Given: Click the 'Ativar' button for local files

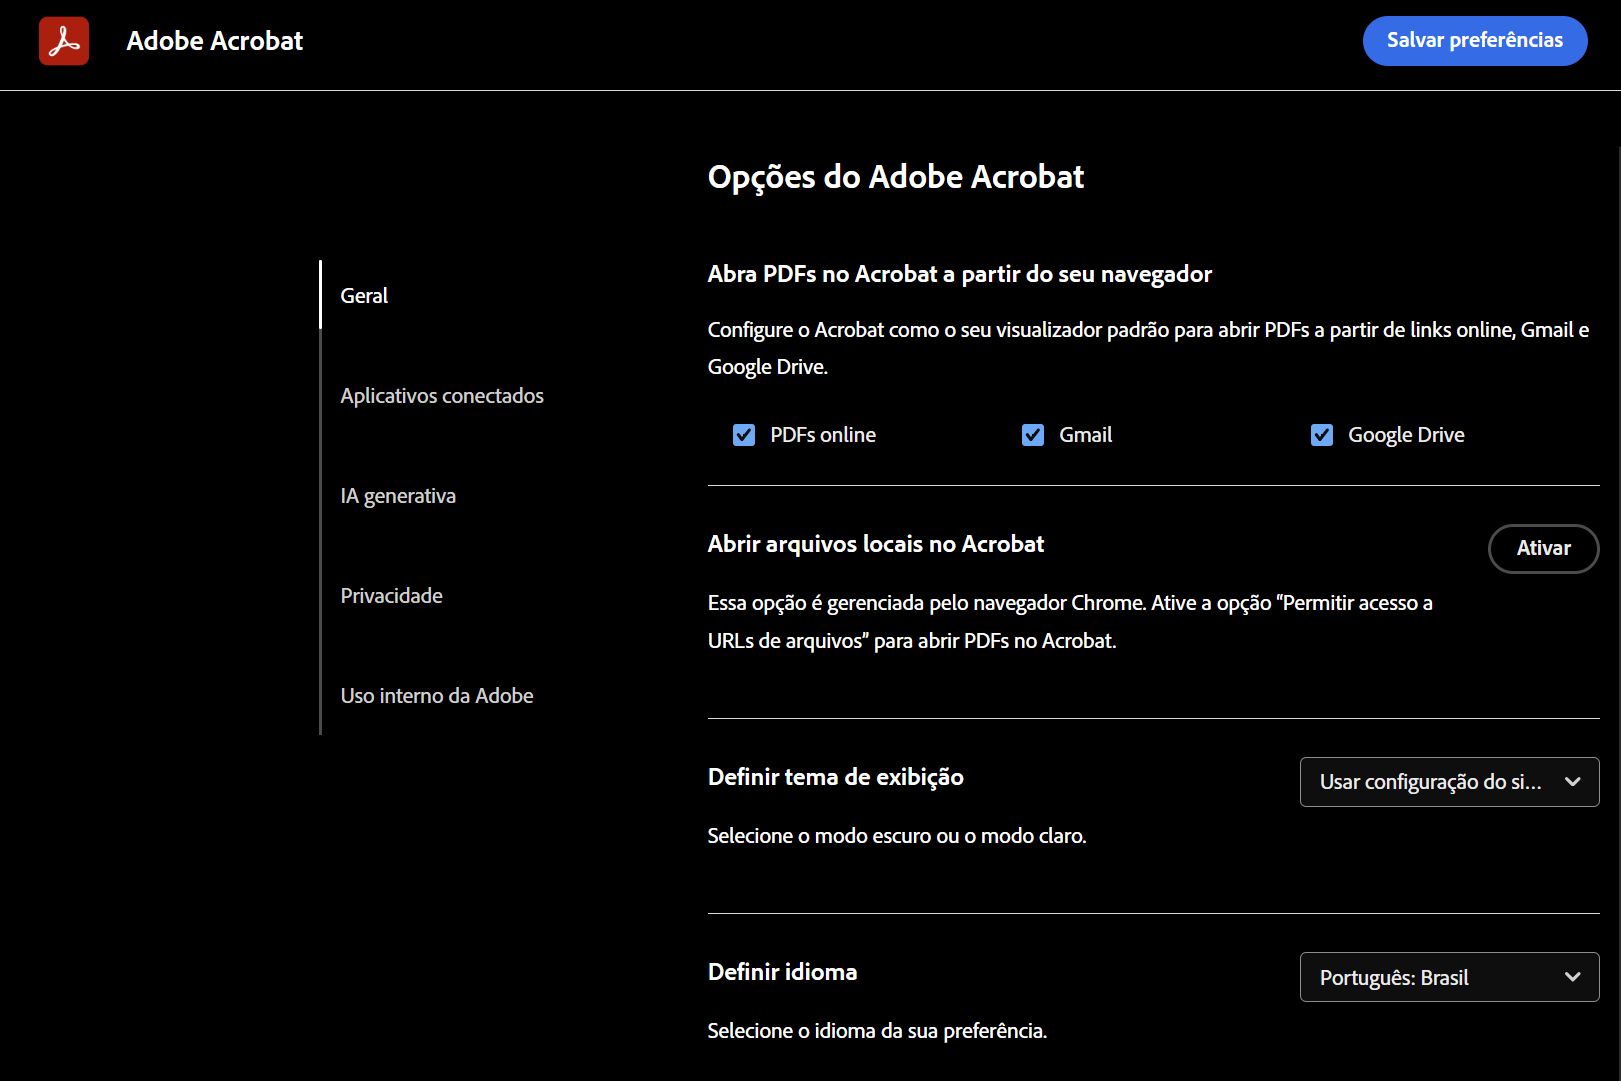Looking at the screenshot, I should pos(1543,548).
